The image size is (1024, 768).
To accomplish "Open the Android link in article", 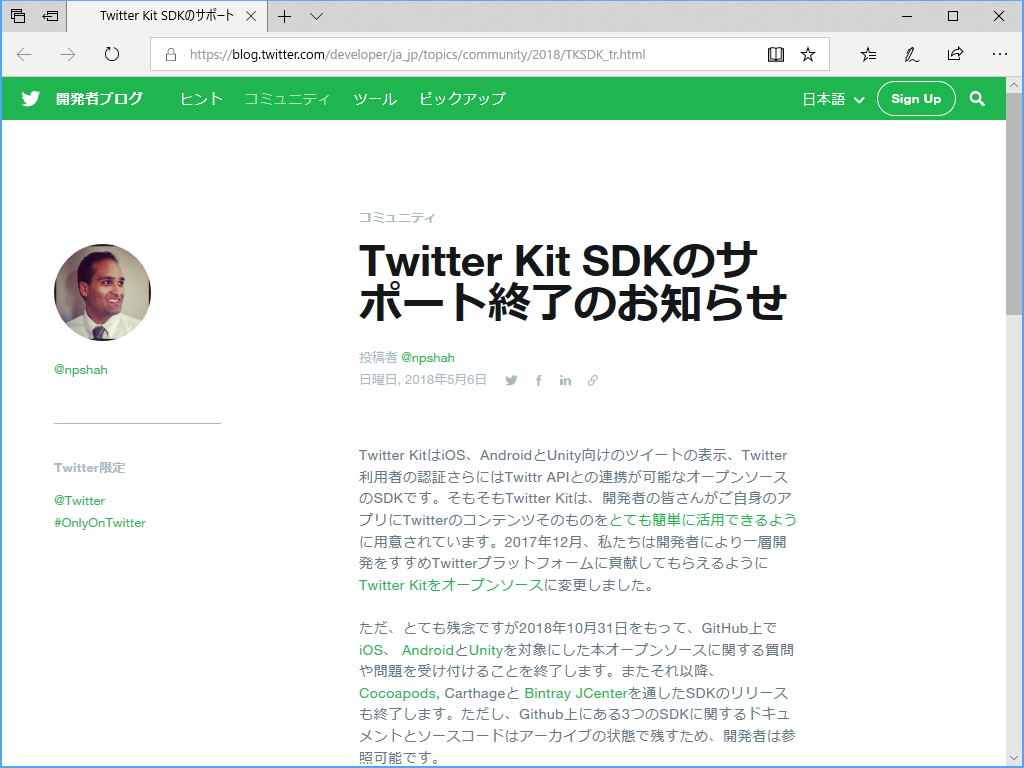I will click(427, 650).
